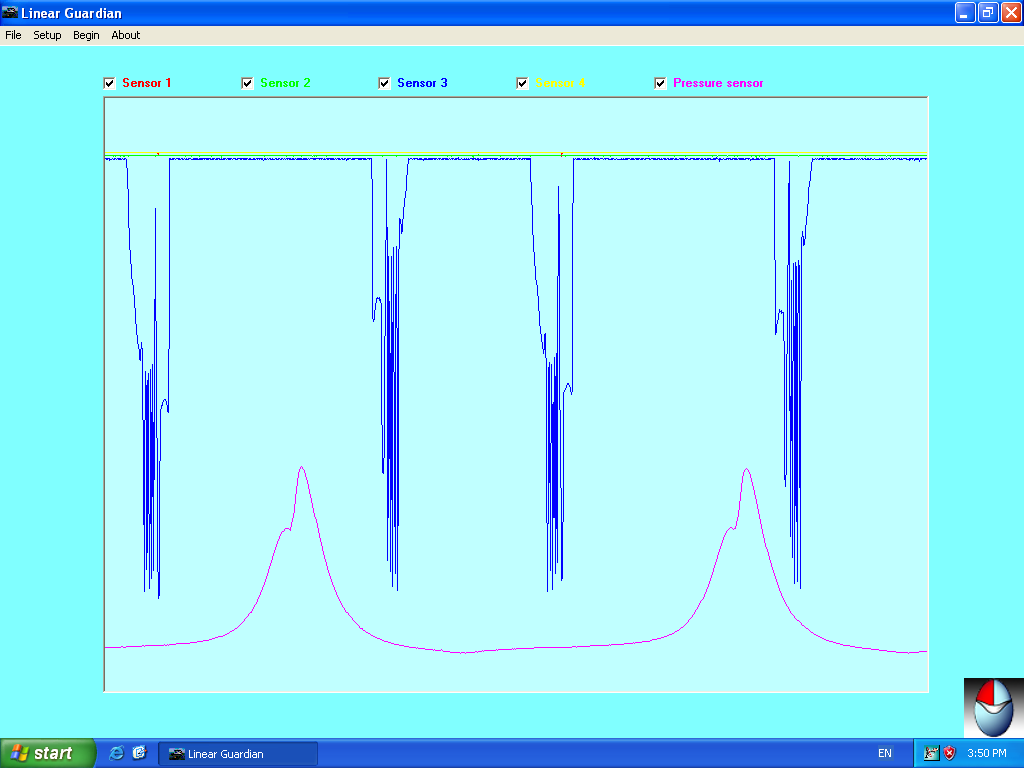The image size is (1024, 768).
Task: Uncheck the Sensor 1 checkbox
Action: point(109,83)
